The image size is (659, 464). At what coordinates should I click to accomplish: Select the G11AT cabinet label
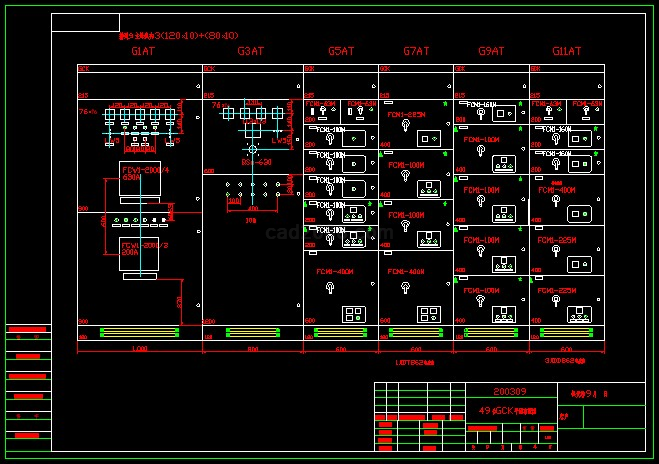(x=567, y=51)
